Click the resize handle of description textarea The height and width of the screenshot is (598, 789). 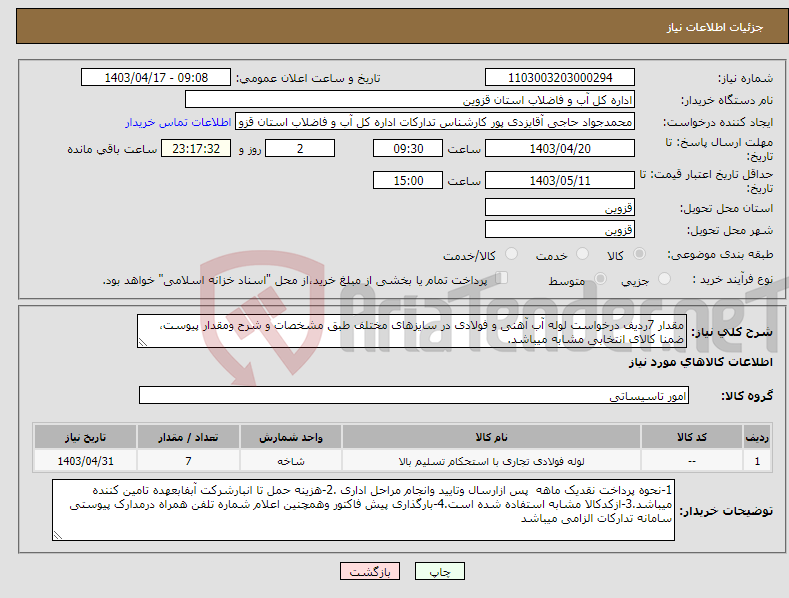pos(142,343)
